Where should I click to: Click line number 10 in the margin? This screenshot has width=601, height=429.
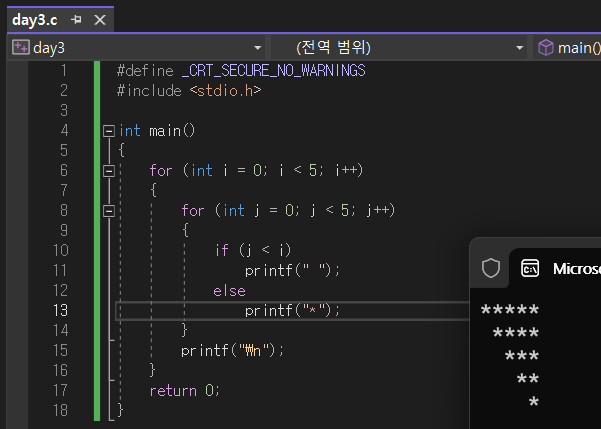pyautogui.click(x=61, y=251)
